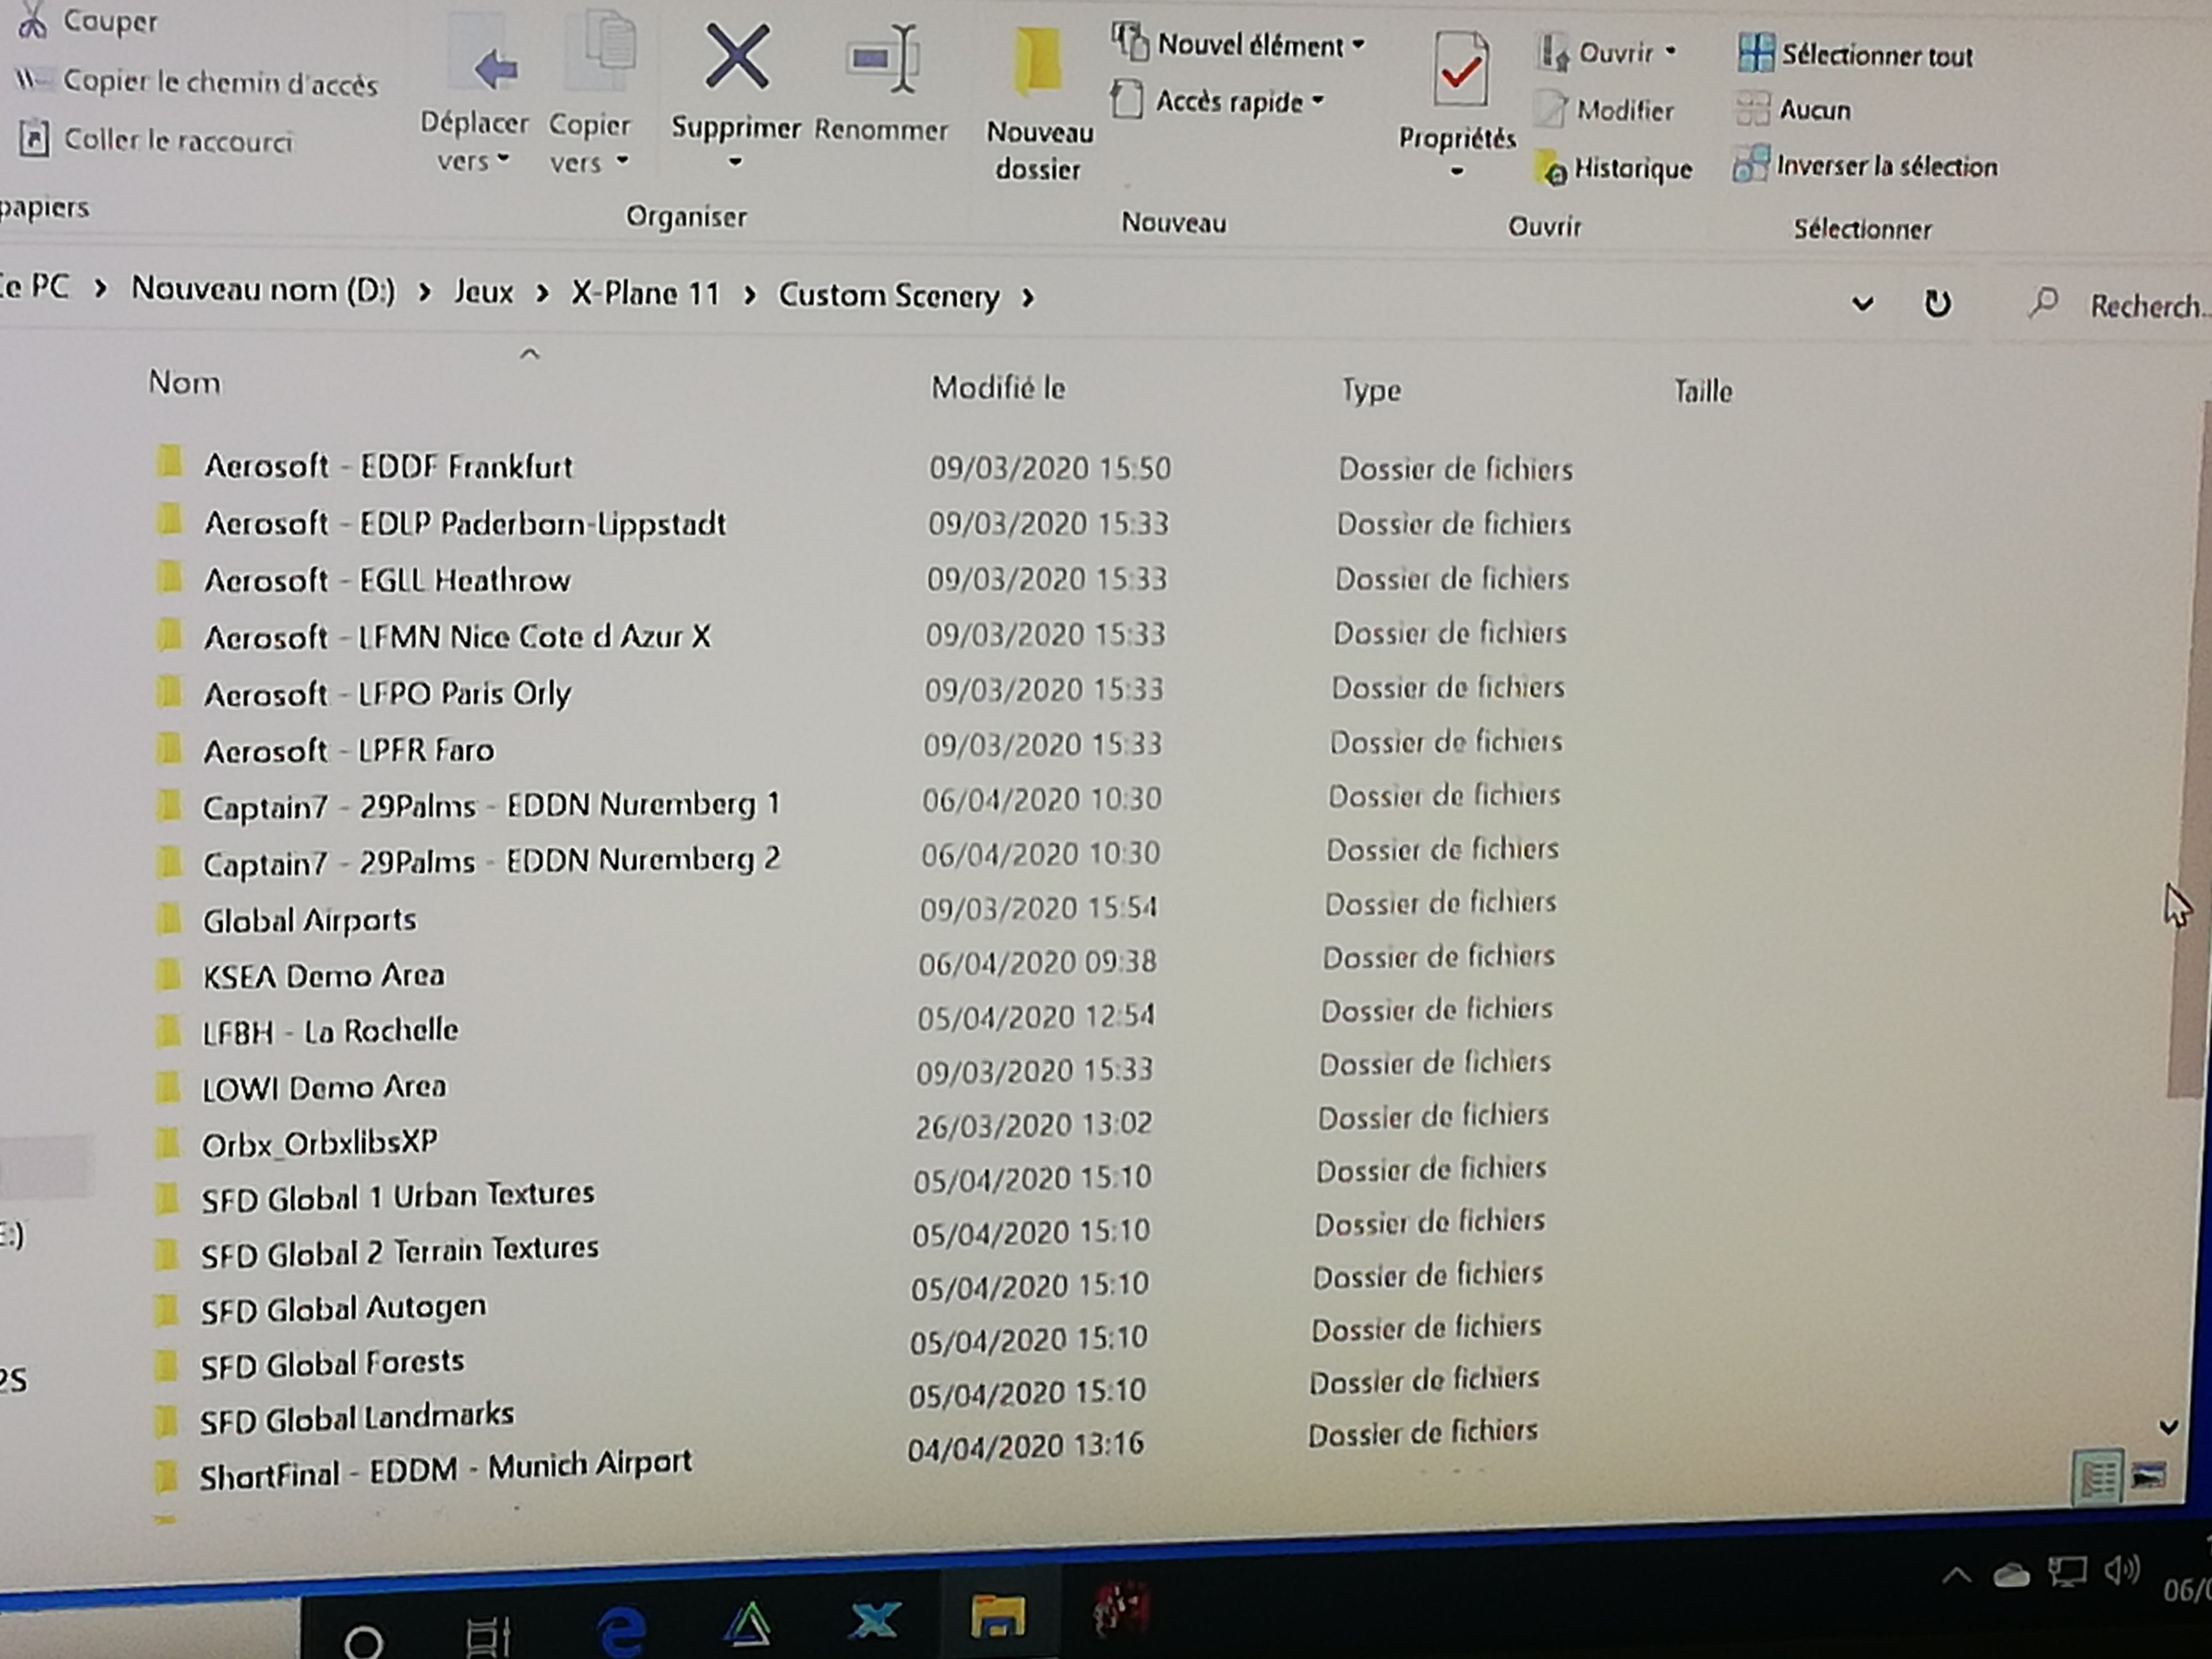Image resolution: width=2212 pixels, height=1659 pixels.
Task: Click the Renommer rename icon
Action: coord(883,60)
